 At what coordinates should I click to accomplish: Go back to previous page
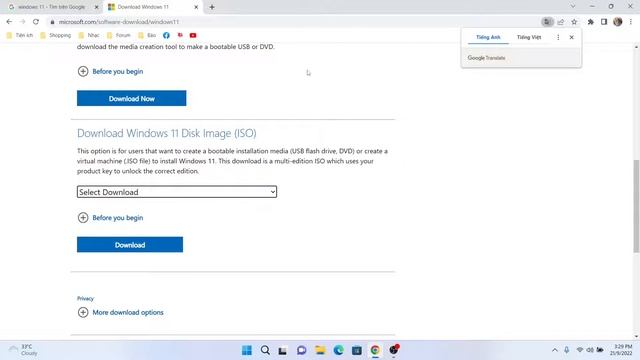[9, 22]
